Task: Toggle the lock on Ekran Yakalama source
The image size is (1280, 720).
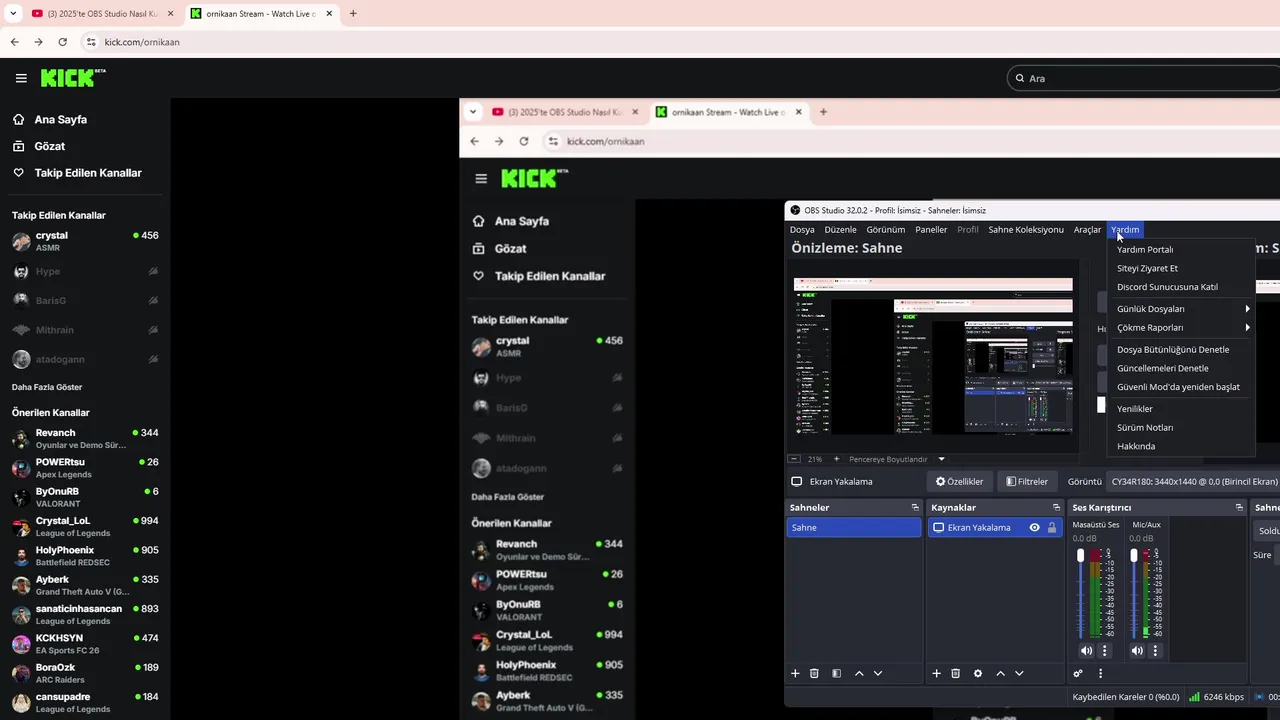Action: click(x=1052, y=527)
